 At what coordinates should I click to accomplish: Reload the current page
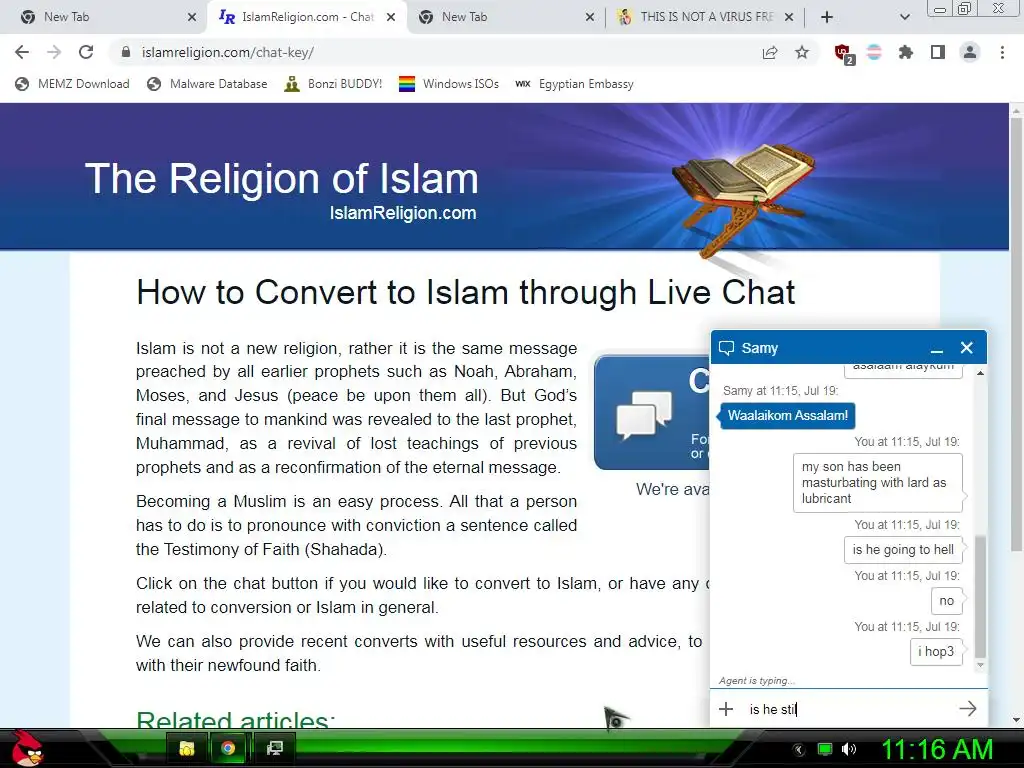(x=86, y=52)
